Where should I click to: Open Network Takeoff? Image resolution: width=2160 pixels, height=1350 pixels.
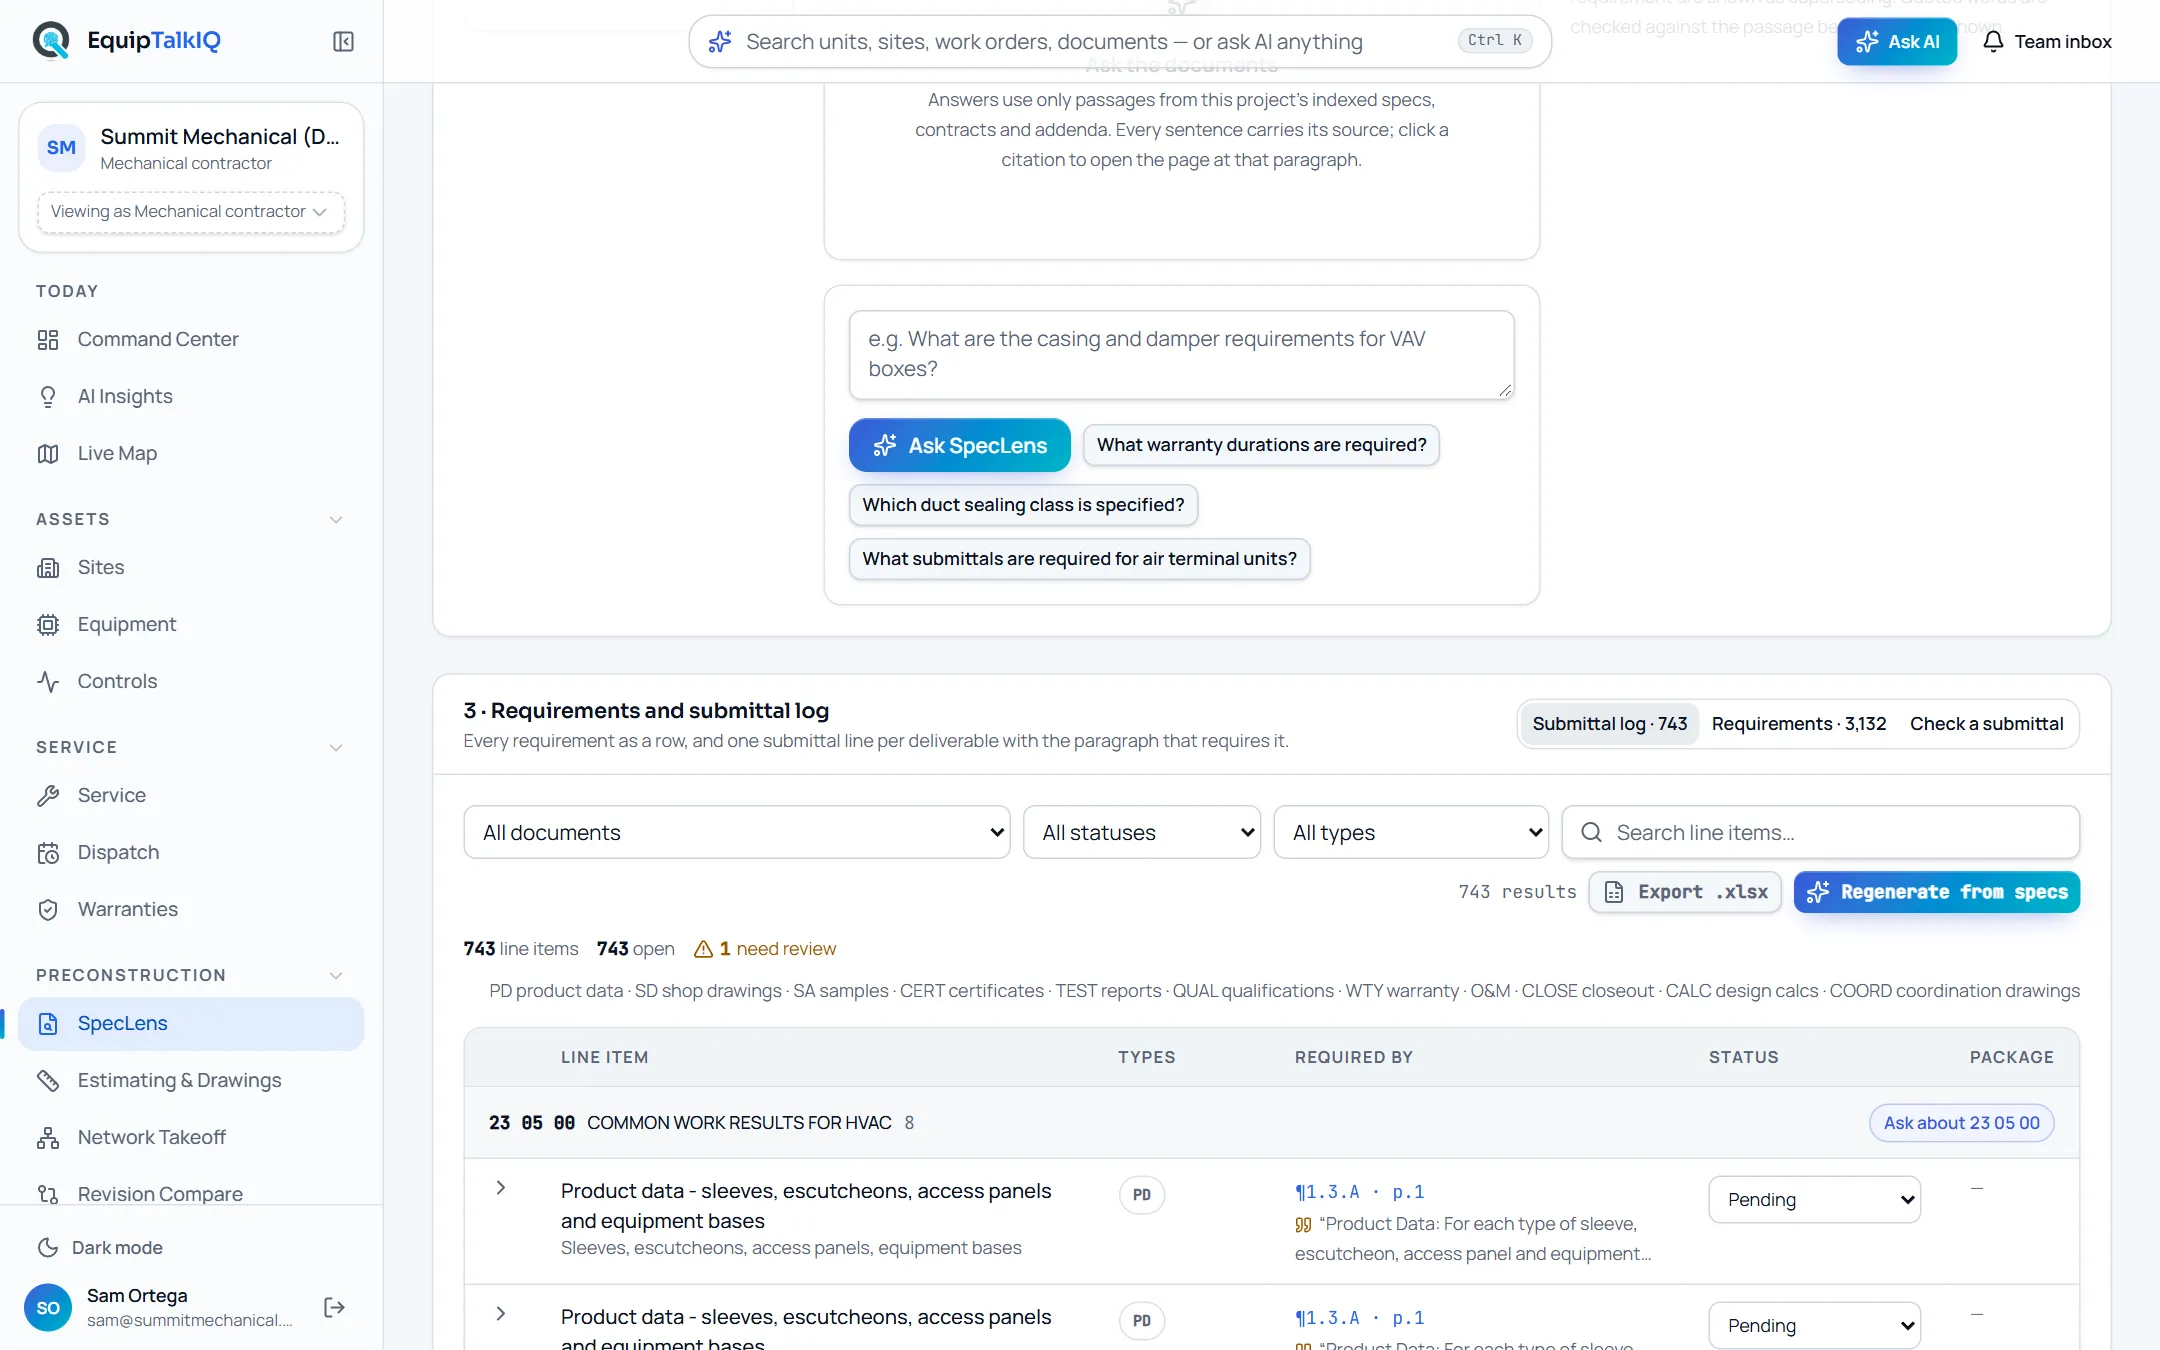pos(191,1137)
